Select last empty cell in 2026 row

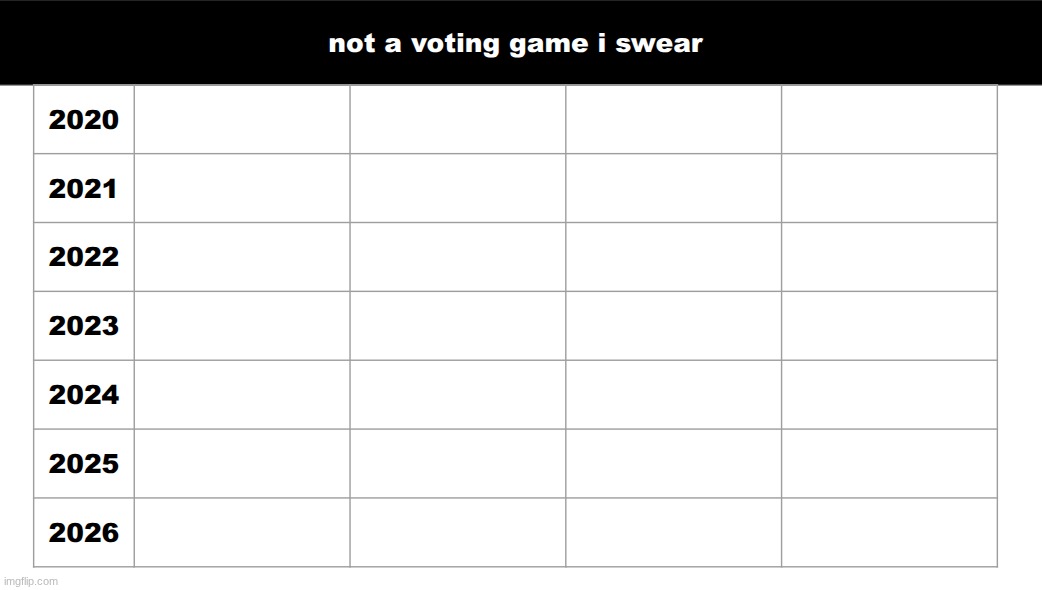tap(889, 533)
